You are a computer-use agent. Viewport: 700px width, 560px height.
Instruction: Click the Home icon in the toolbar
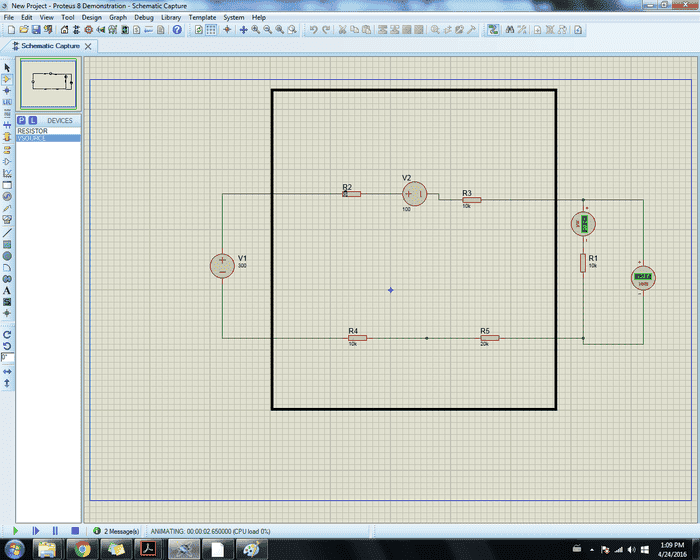tap(65, 31)
